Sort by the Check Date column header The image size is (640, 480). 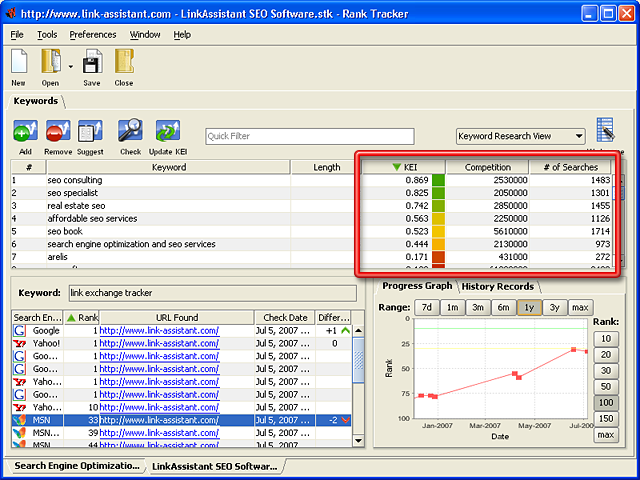tap(285, 318)
